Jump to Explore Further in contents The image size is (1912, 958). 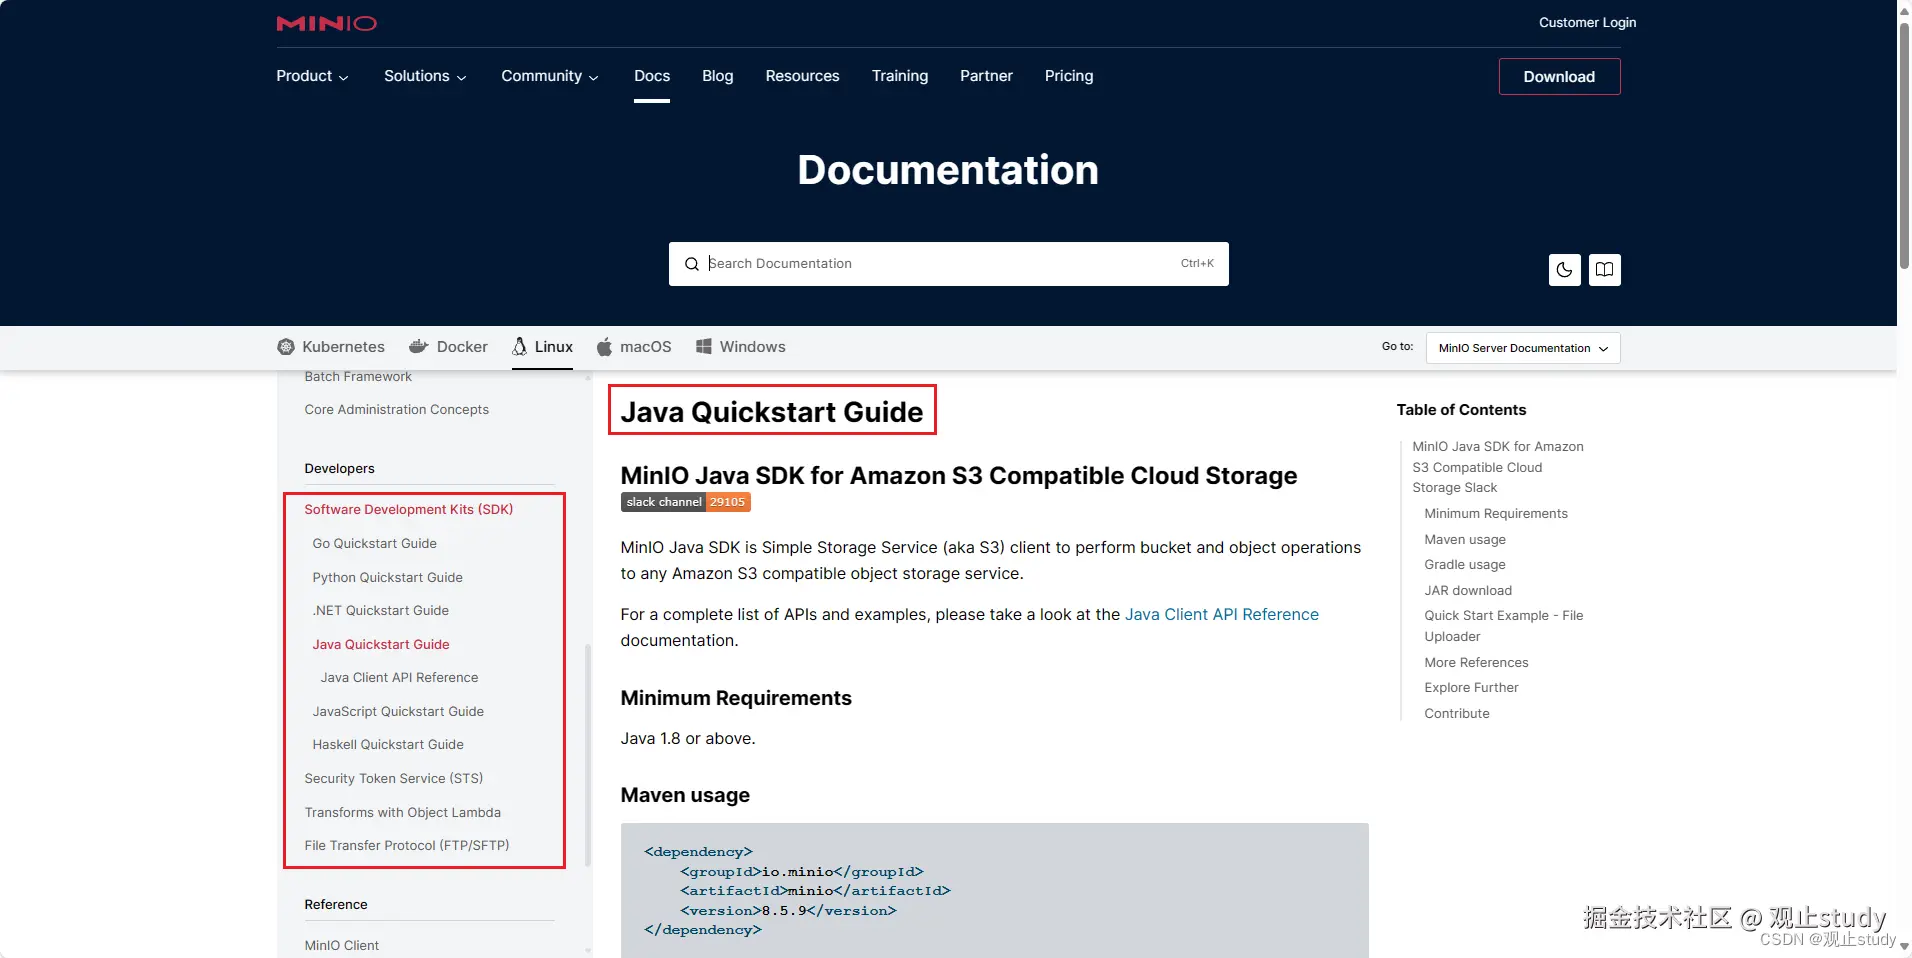(x=1471, y=688)
